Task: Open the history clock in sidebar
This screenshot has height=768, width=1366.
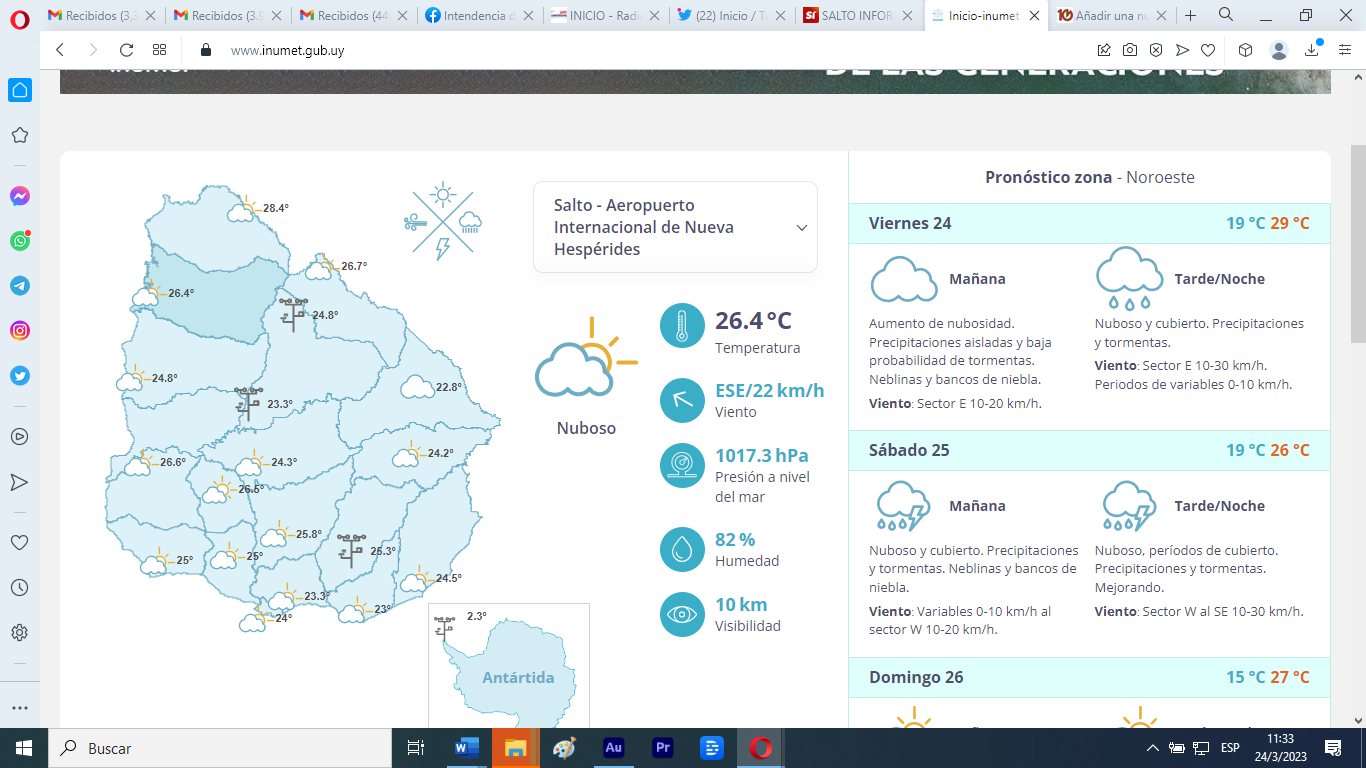Action: coord(20,587)
